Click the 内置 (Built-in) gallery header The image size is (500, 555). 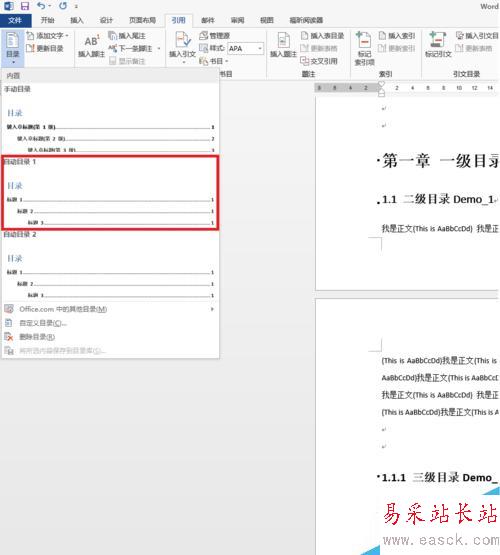(110, 76)
